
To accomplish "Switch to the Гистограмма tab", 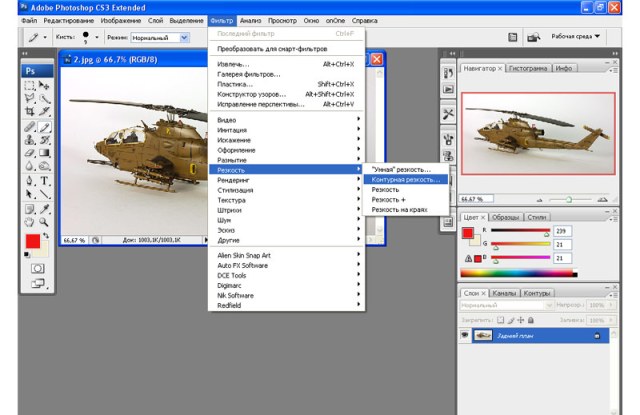I will point(525,69).
